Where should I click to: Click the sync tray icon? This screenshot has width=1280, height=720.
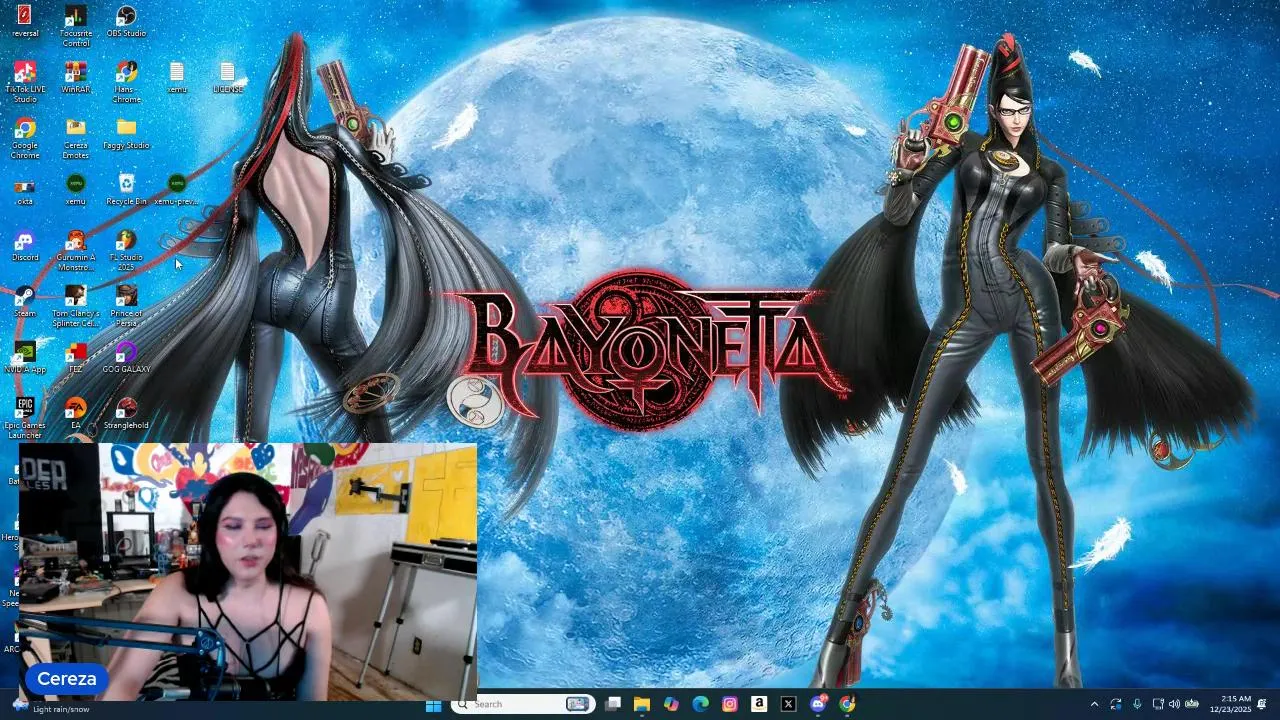click(1116, 705)
